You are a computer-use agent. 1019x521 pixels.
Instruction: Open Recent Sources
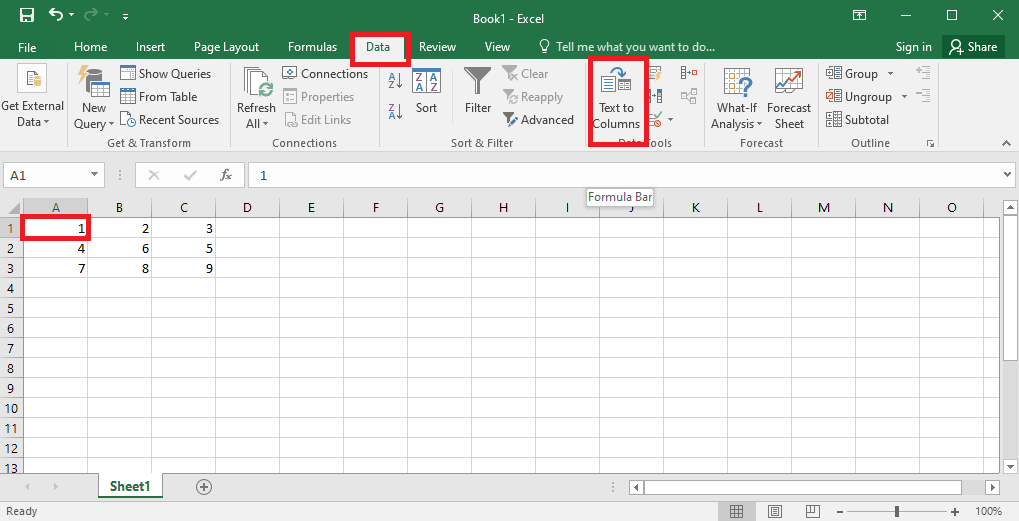(170, 120)
